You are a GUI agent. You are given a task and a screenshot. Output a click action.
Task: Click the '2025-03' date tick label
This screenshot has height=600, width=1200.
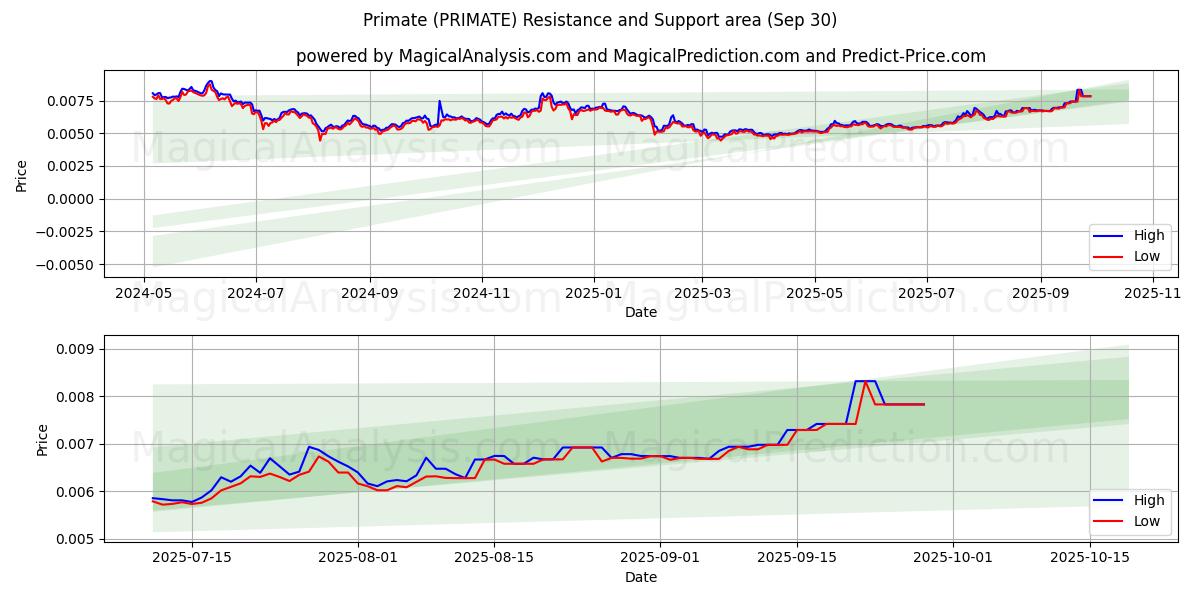point(702,292)
